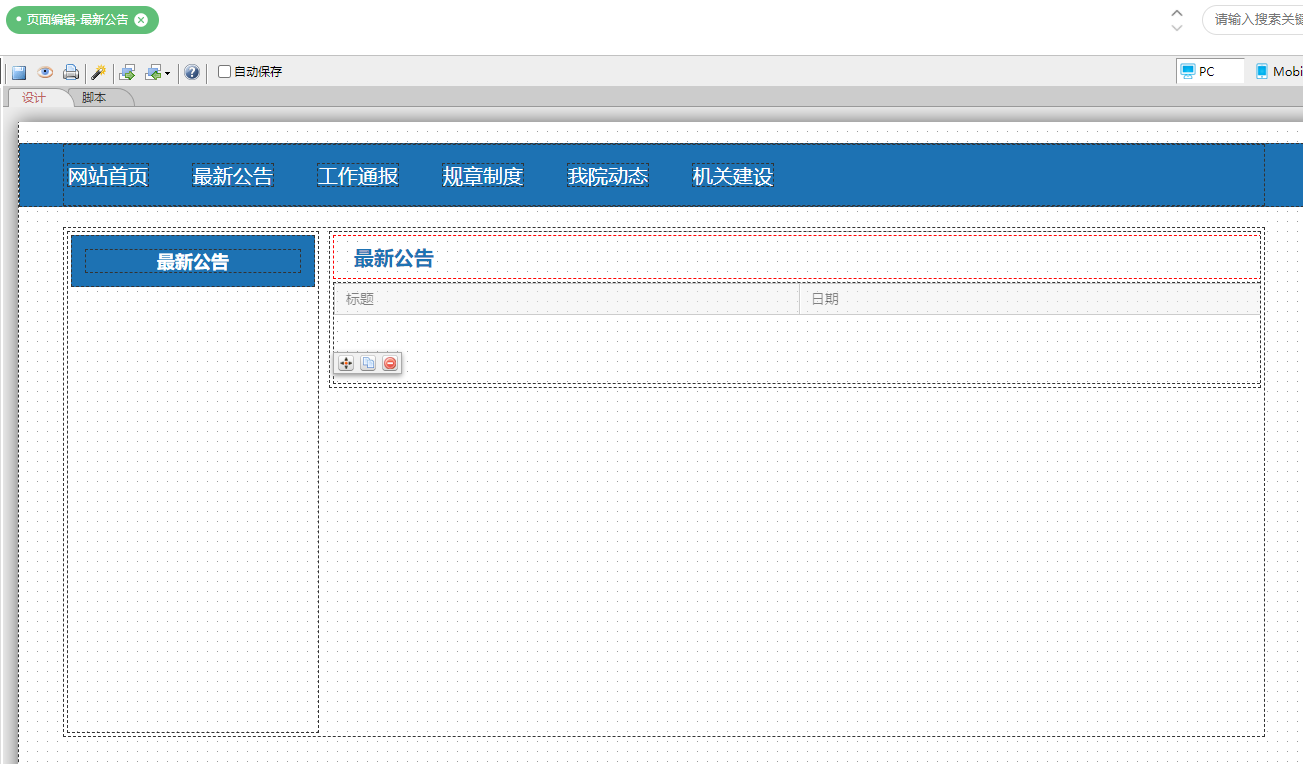Image resolution: width=1303 pixels, height=764 pixels.
Task: Click the 日期 table column header
Action: click(x=1030, y=299)
